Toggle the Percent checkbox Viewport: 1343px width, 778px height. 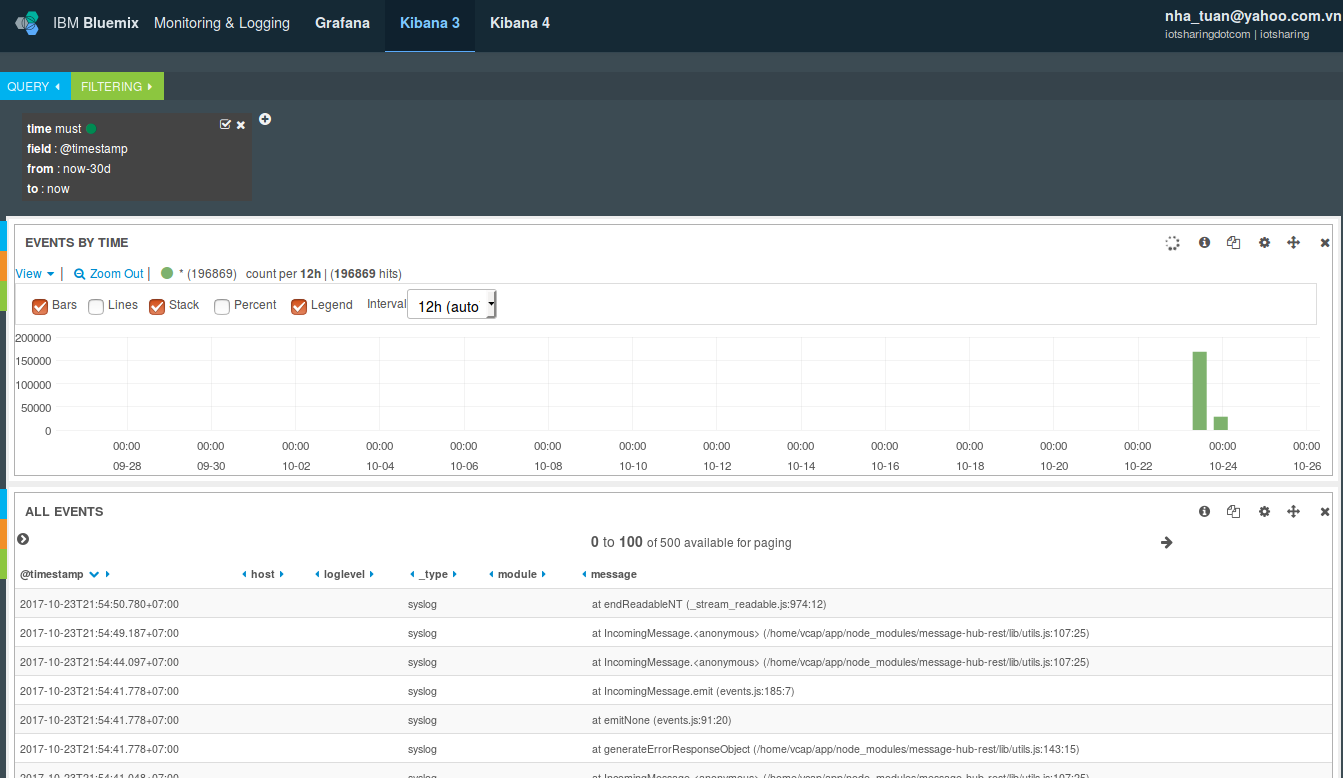pyautogui.click(x=221, y=306)
